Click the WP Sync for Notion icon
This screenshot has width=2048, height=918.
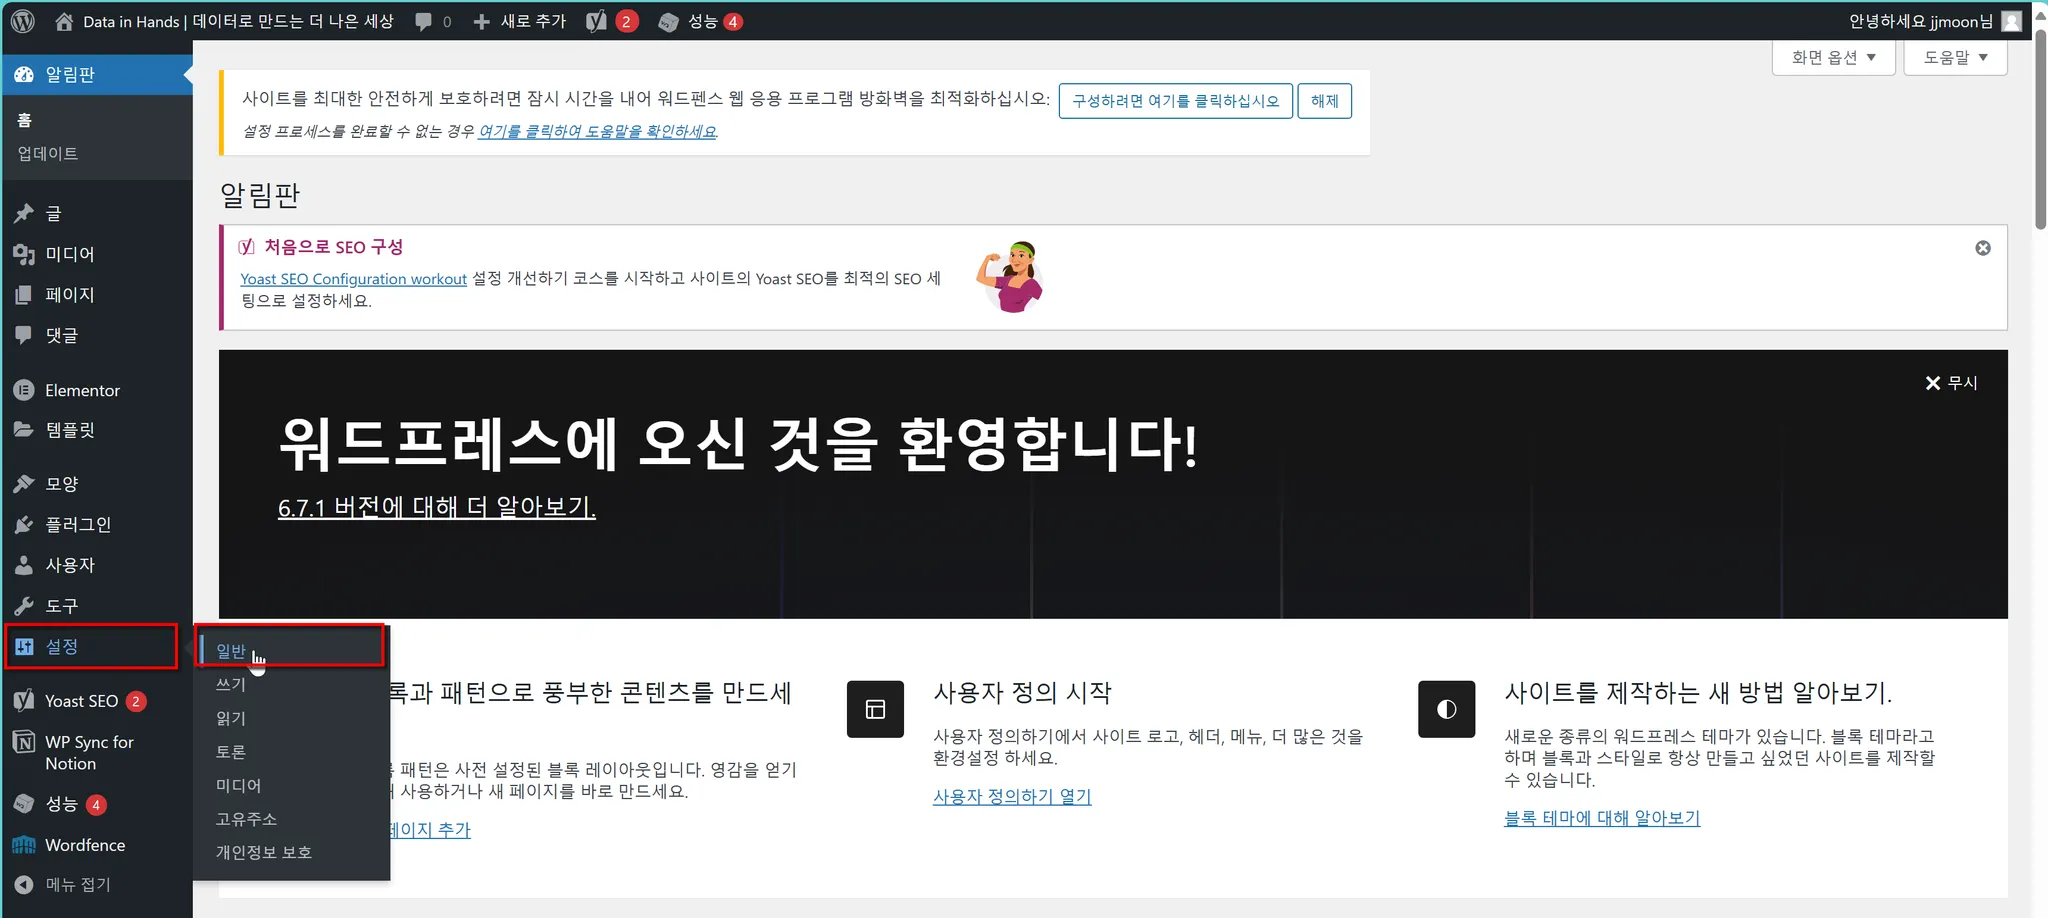coord(24,742)
